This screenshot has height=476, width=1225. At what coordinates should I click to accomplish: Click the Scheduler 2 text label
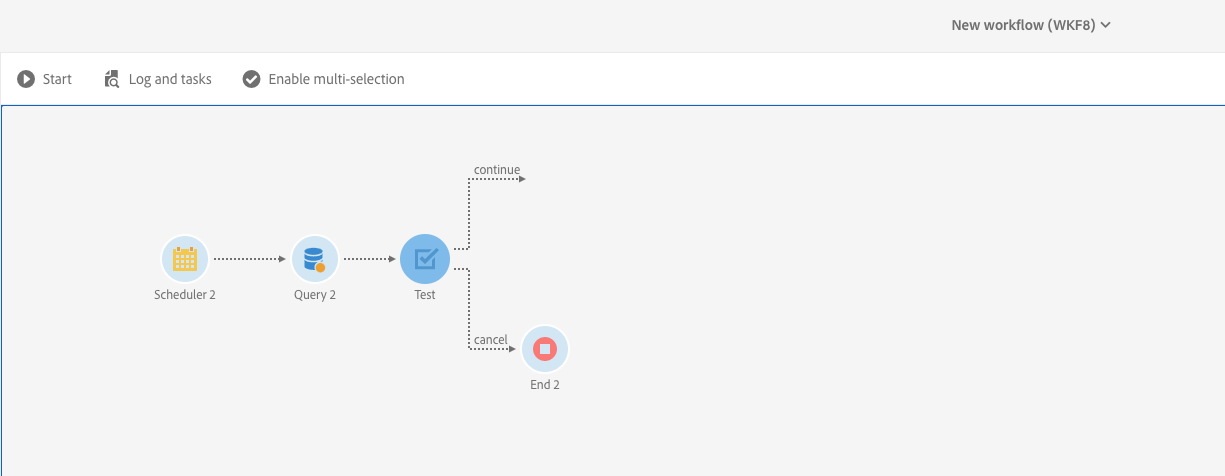[x=185, y=295]
